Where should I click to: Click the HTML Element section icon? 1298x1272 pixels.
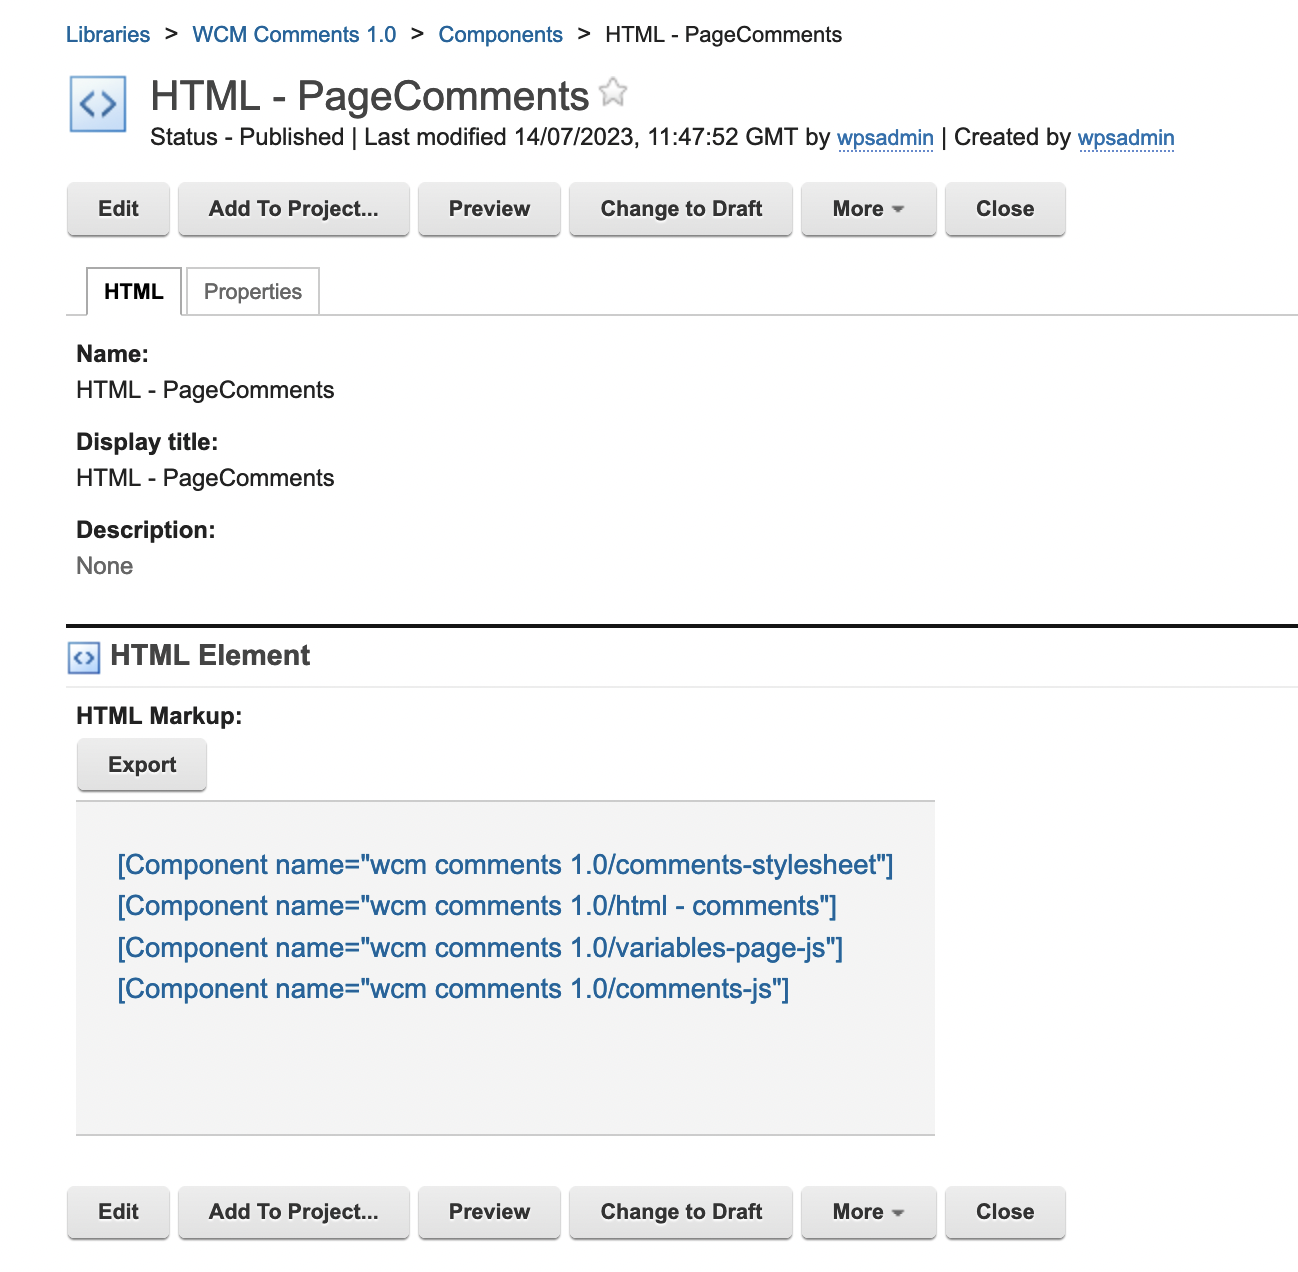[84, 657]
